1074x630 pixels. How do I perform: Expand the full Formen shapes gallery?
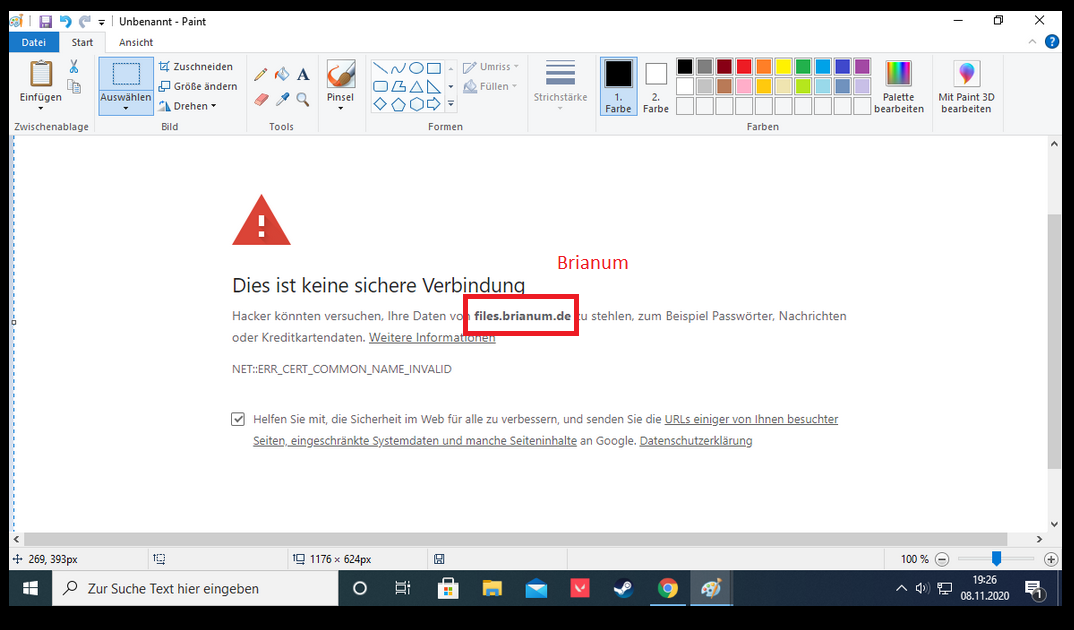click(451, 104)
